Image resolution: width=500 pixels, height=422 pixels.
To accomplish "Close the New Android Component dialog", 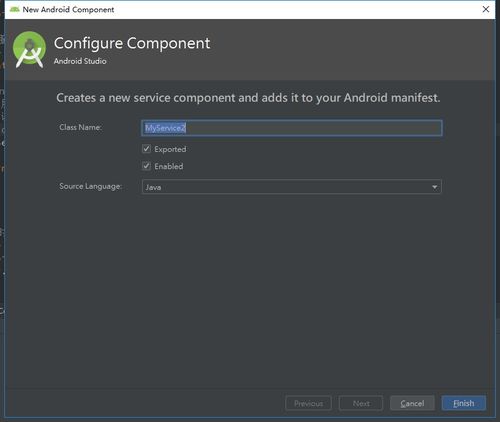I will (x=486, y=9).
